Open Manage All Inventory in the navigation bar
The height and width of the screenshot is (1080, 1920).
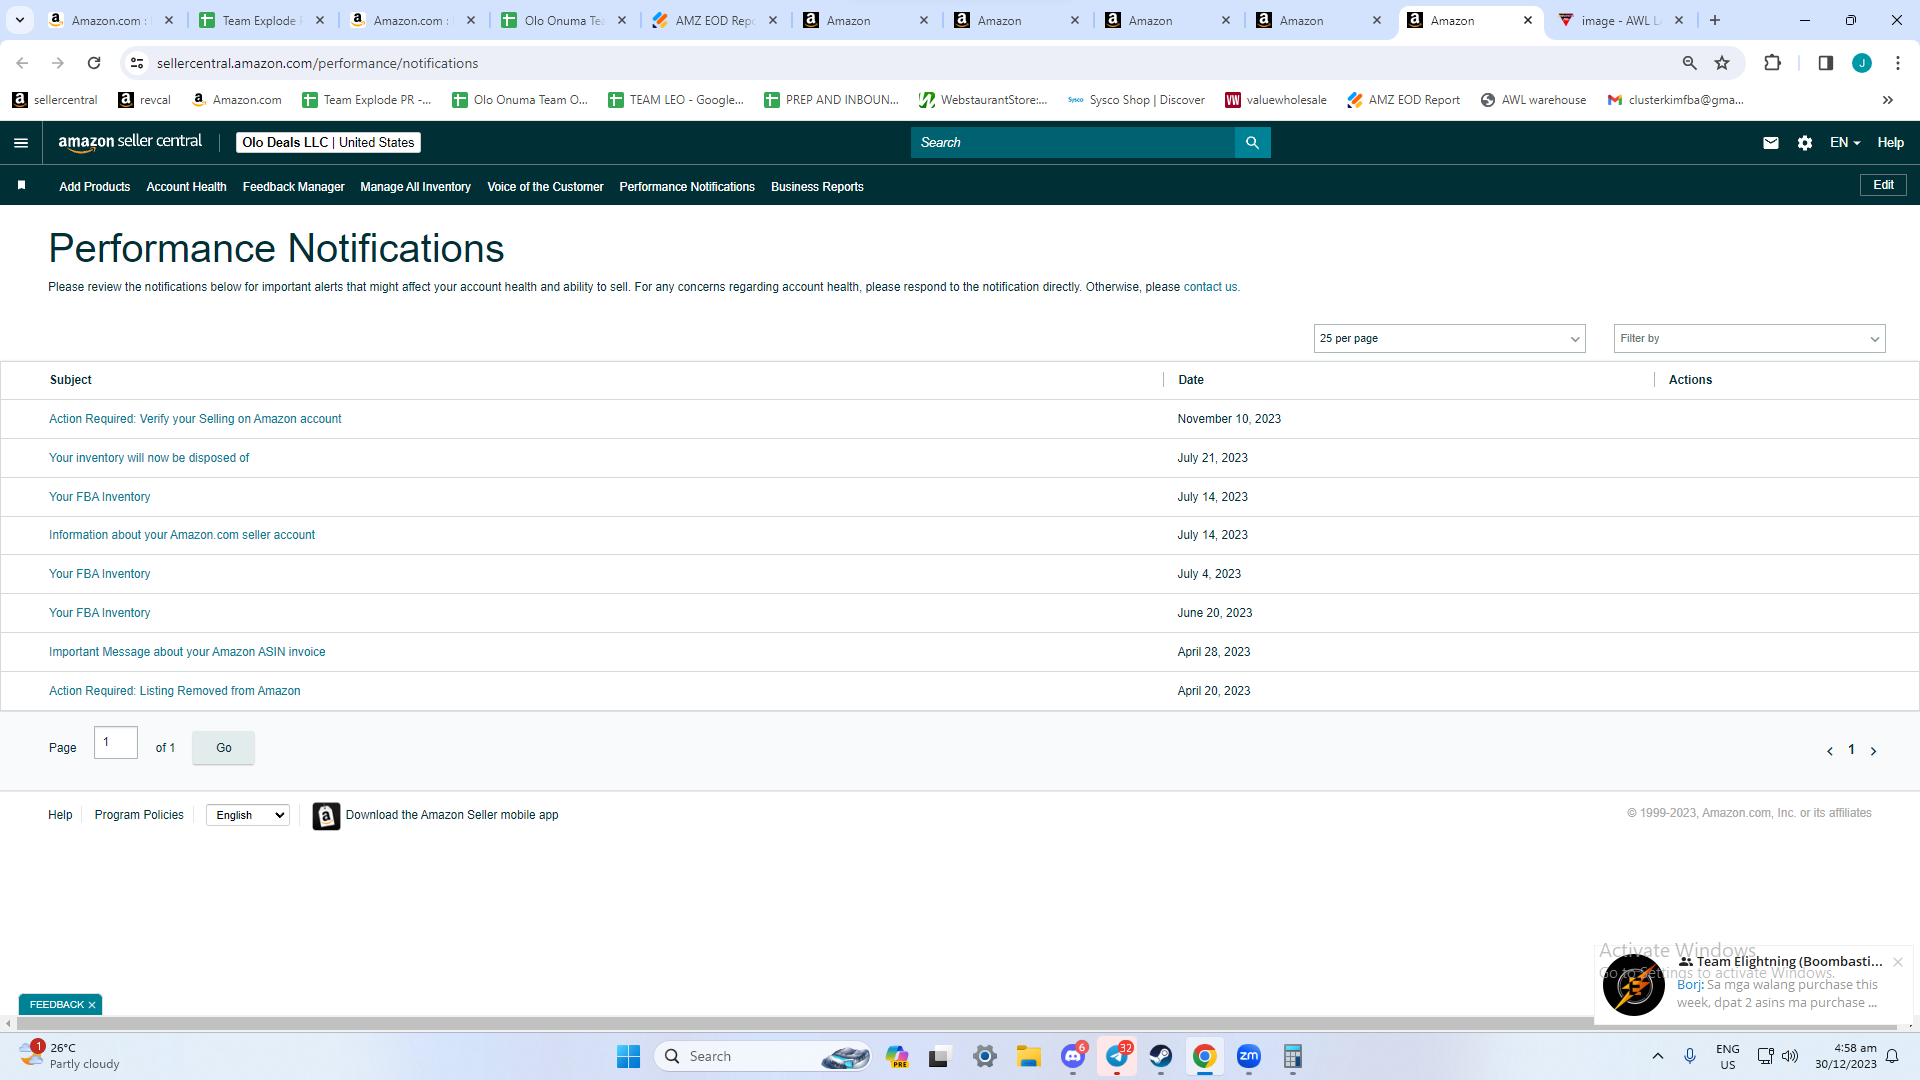click(415, 187)
